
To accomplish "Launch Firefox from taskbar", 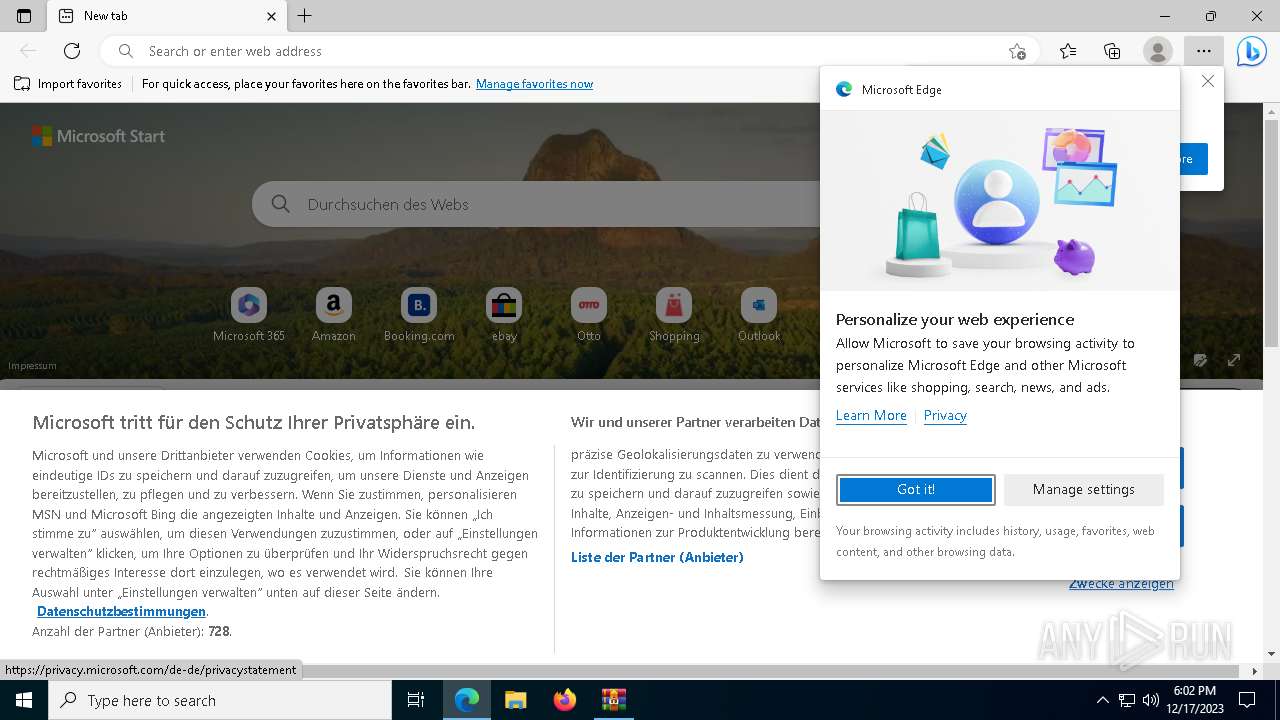I will tap(564, 700).
